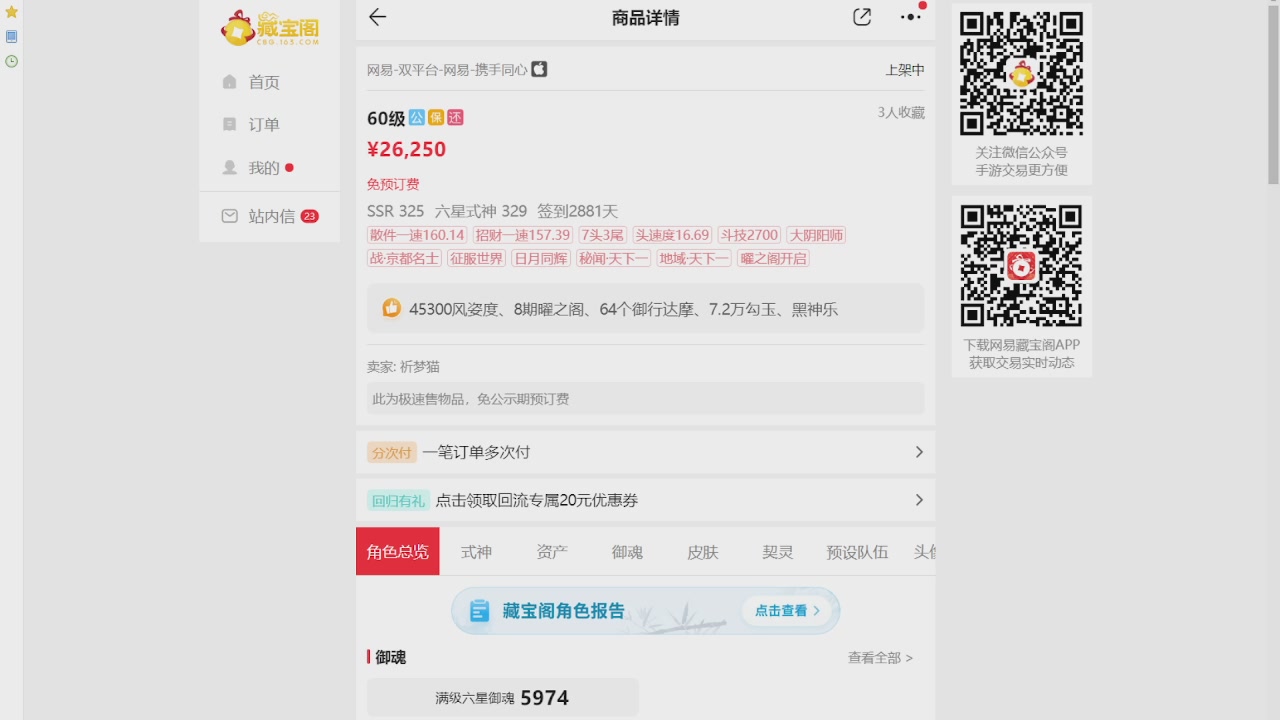
Task: Click the mail icon beside 站内信
Action: [230, 215]
